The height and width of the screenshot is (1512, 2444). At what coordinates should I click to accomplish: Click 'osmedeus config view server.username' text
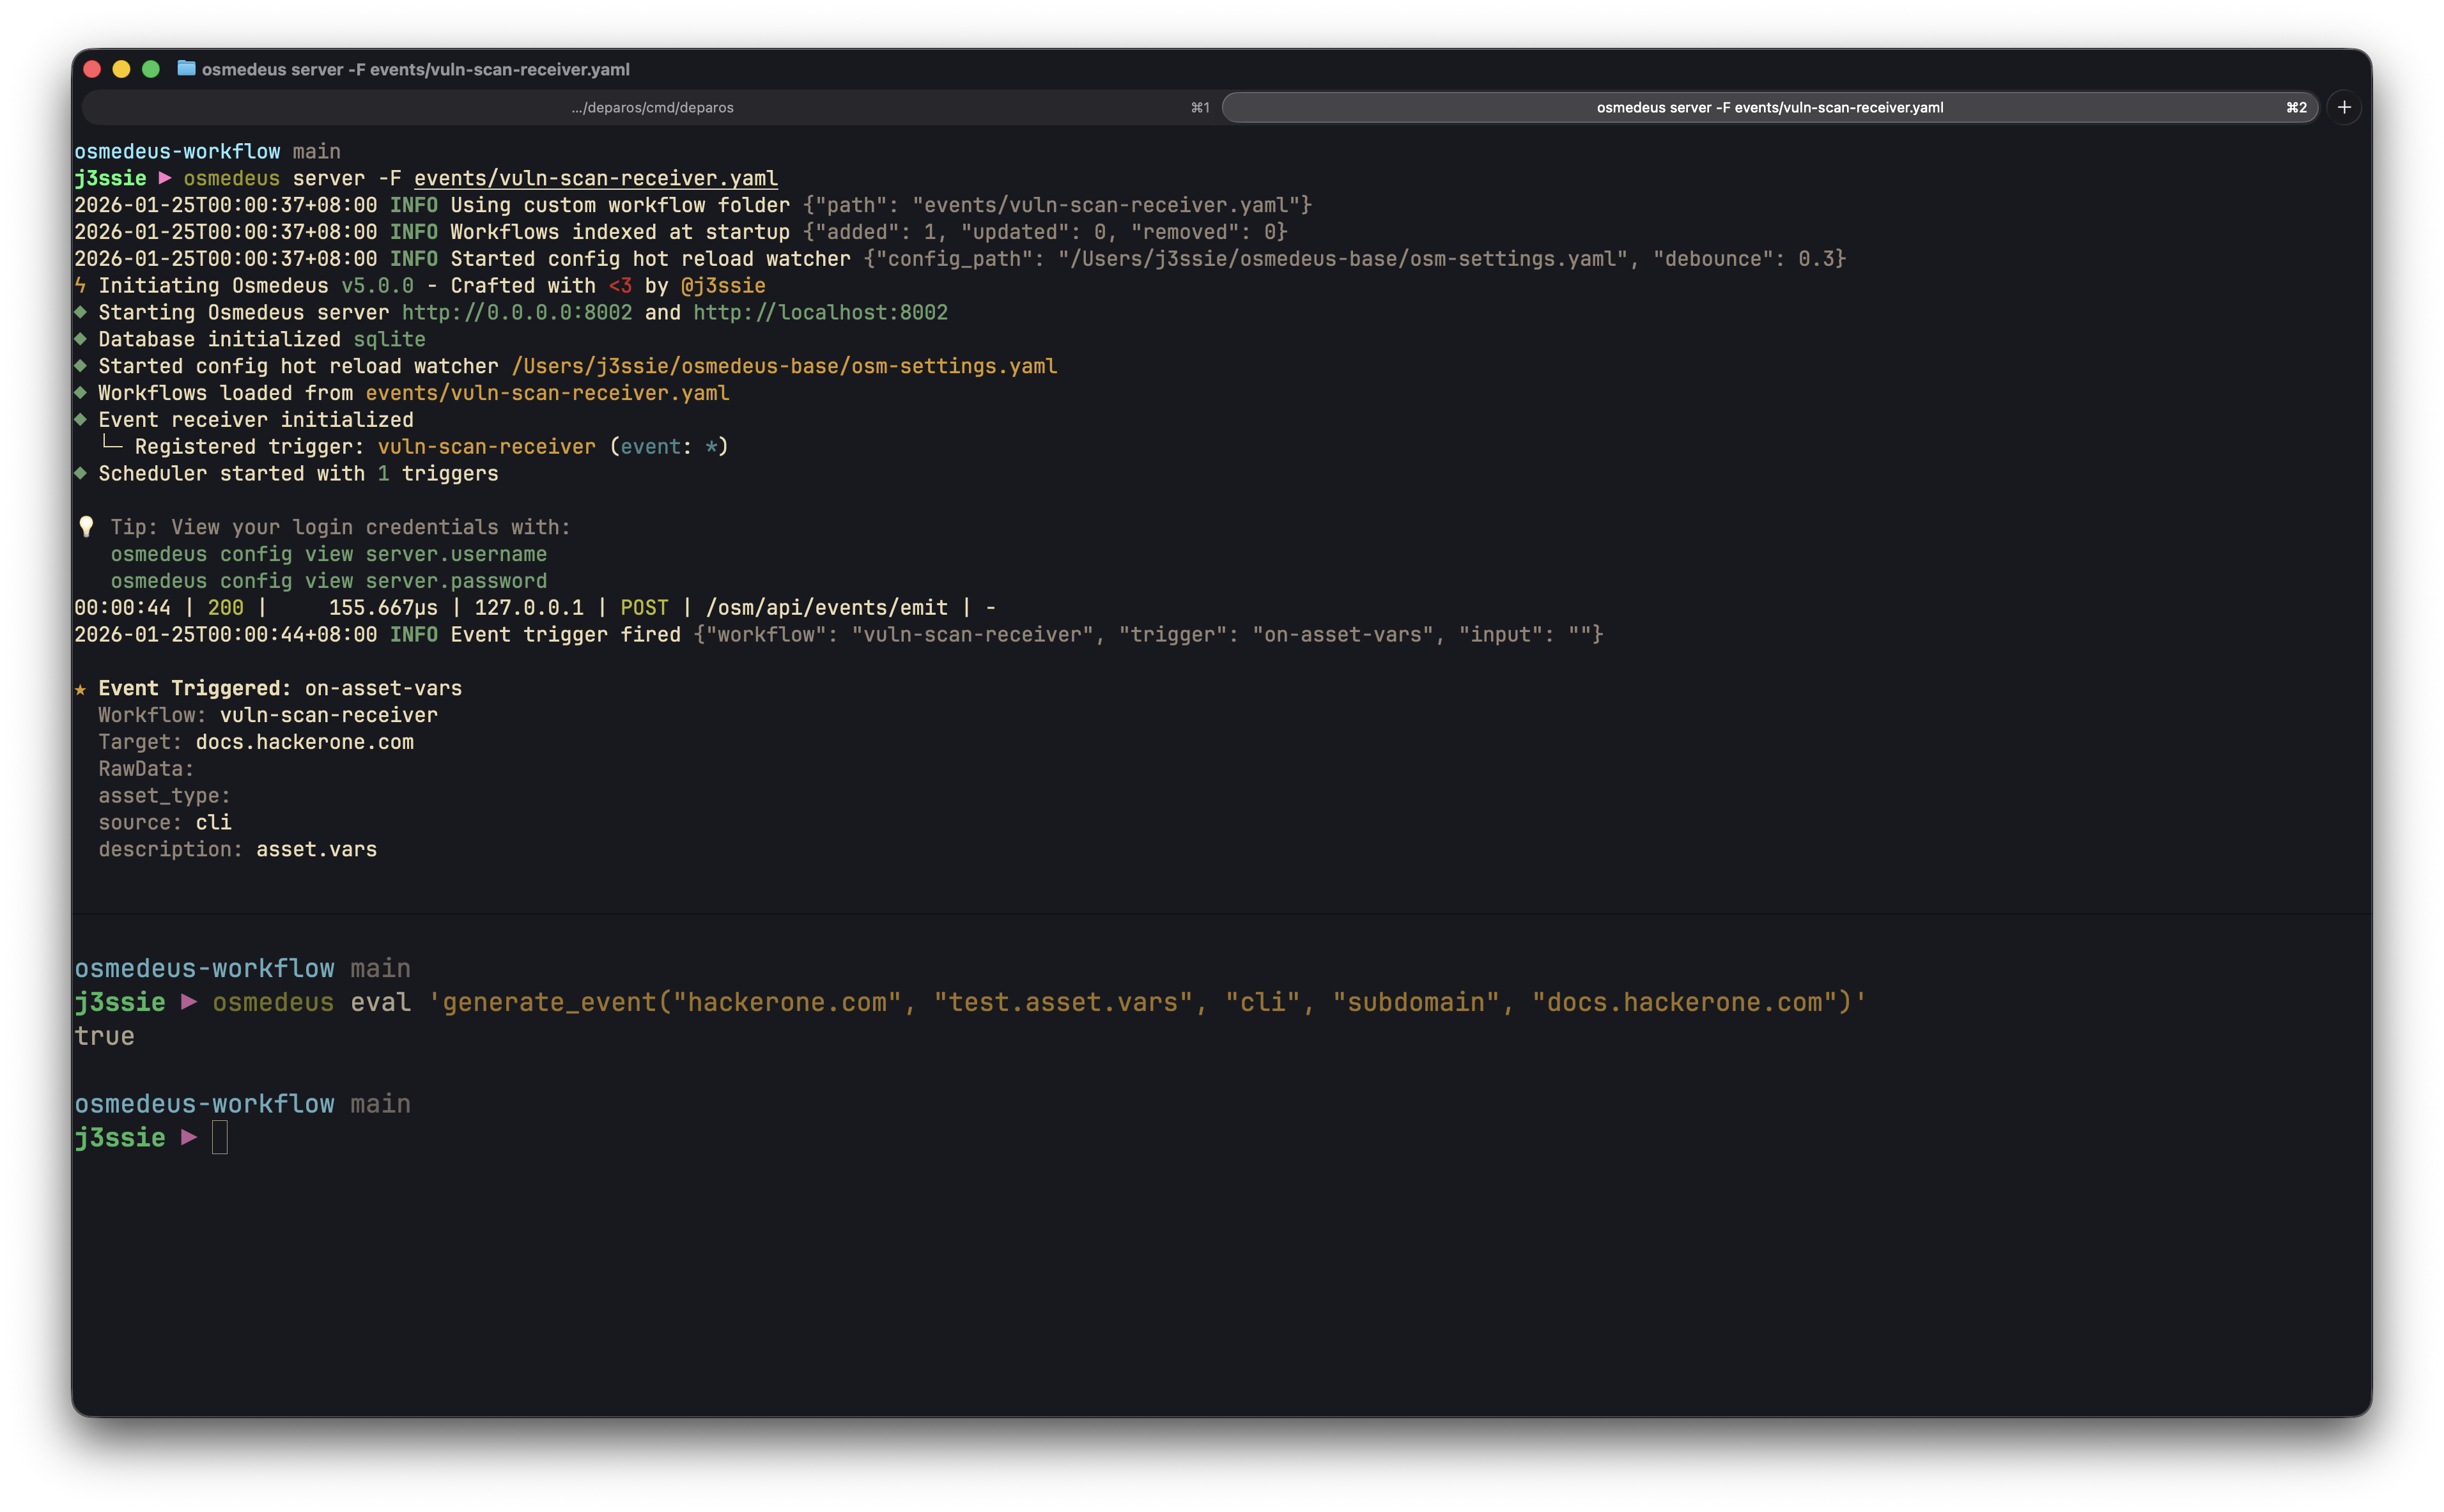pyautogui.click(x=328, y=554)
